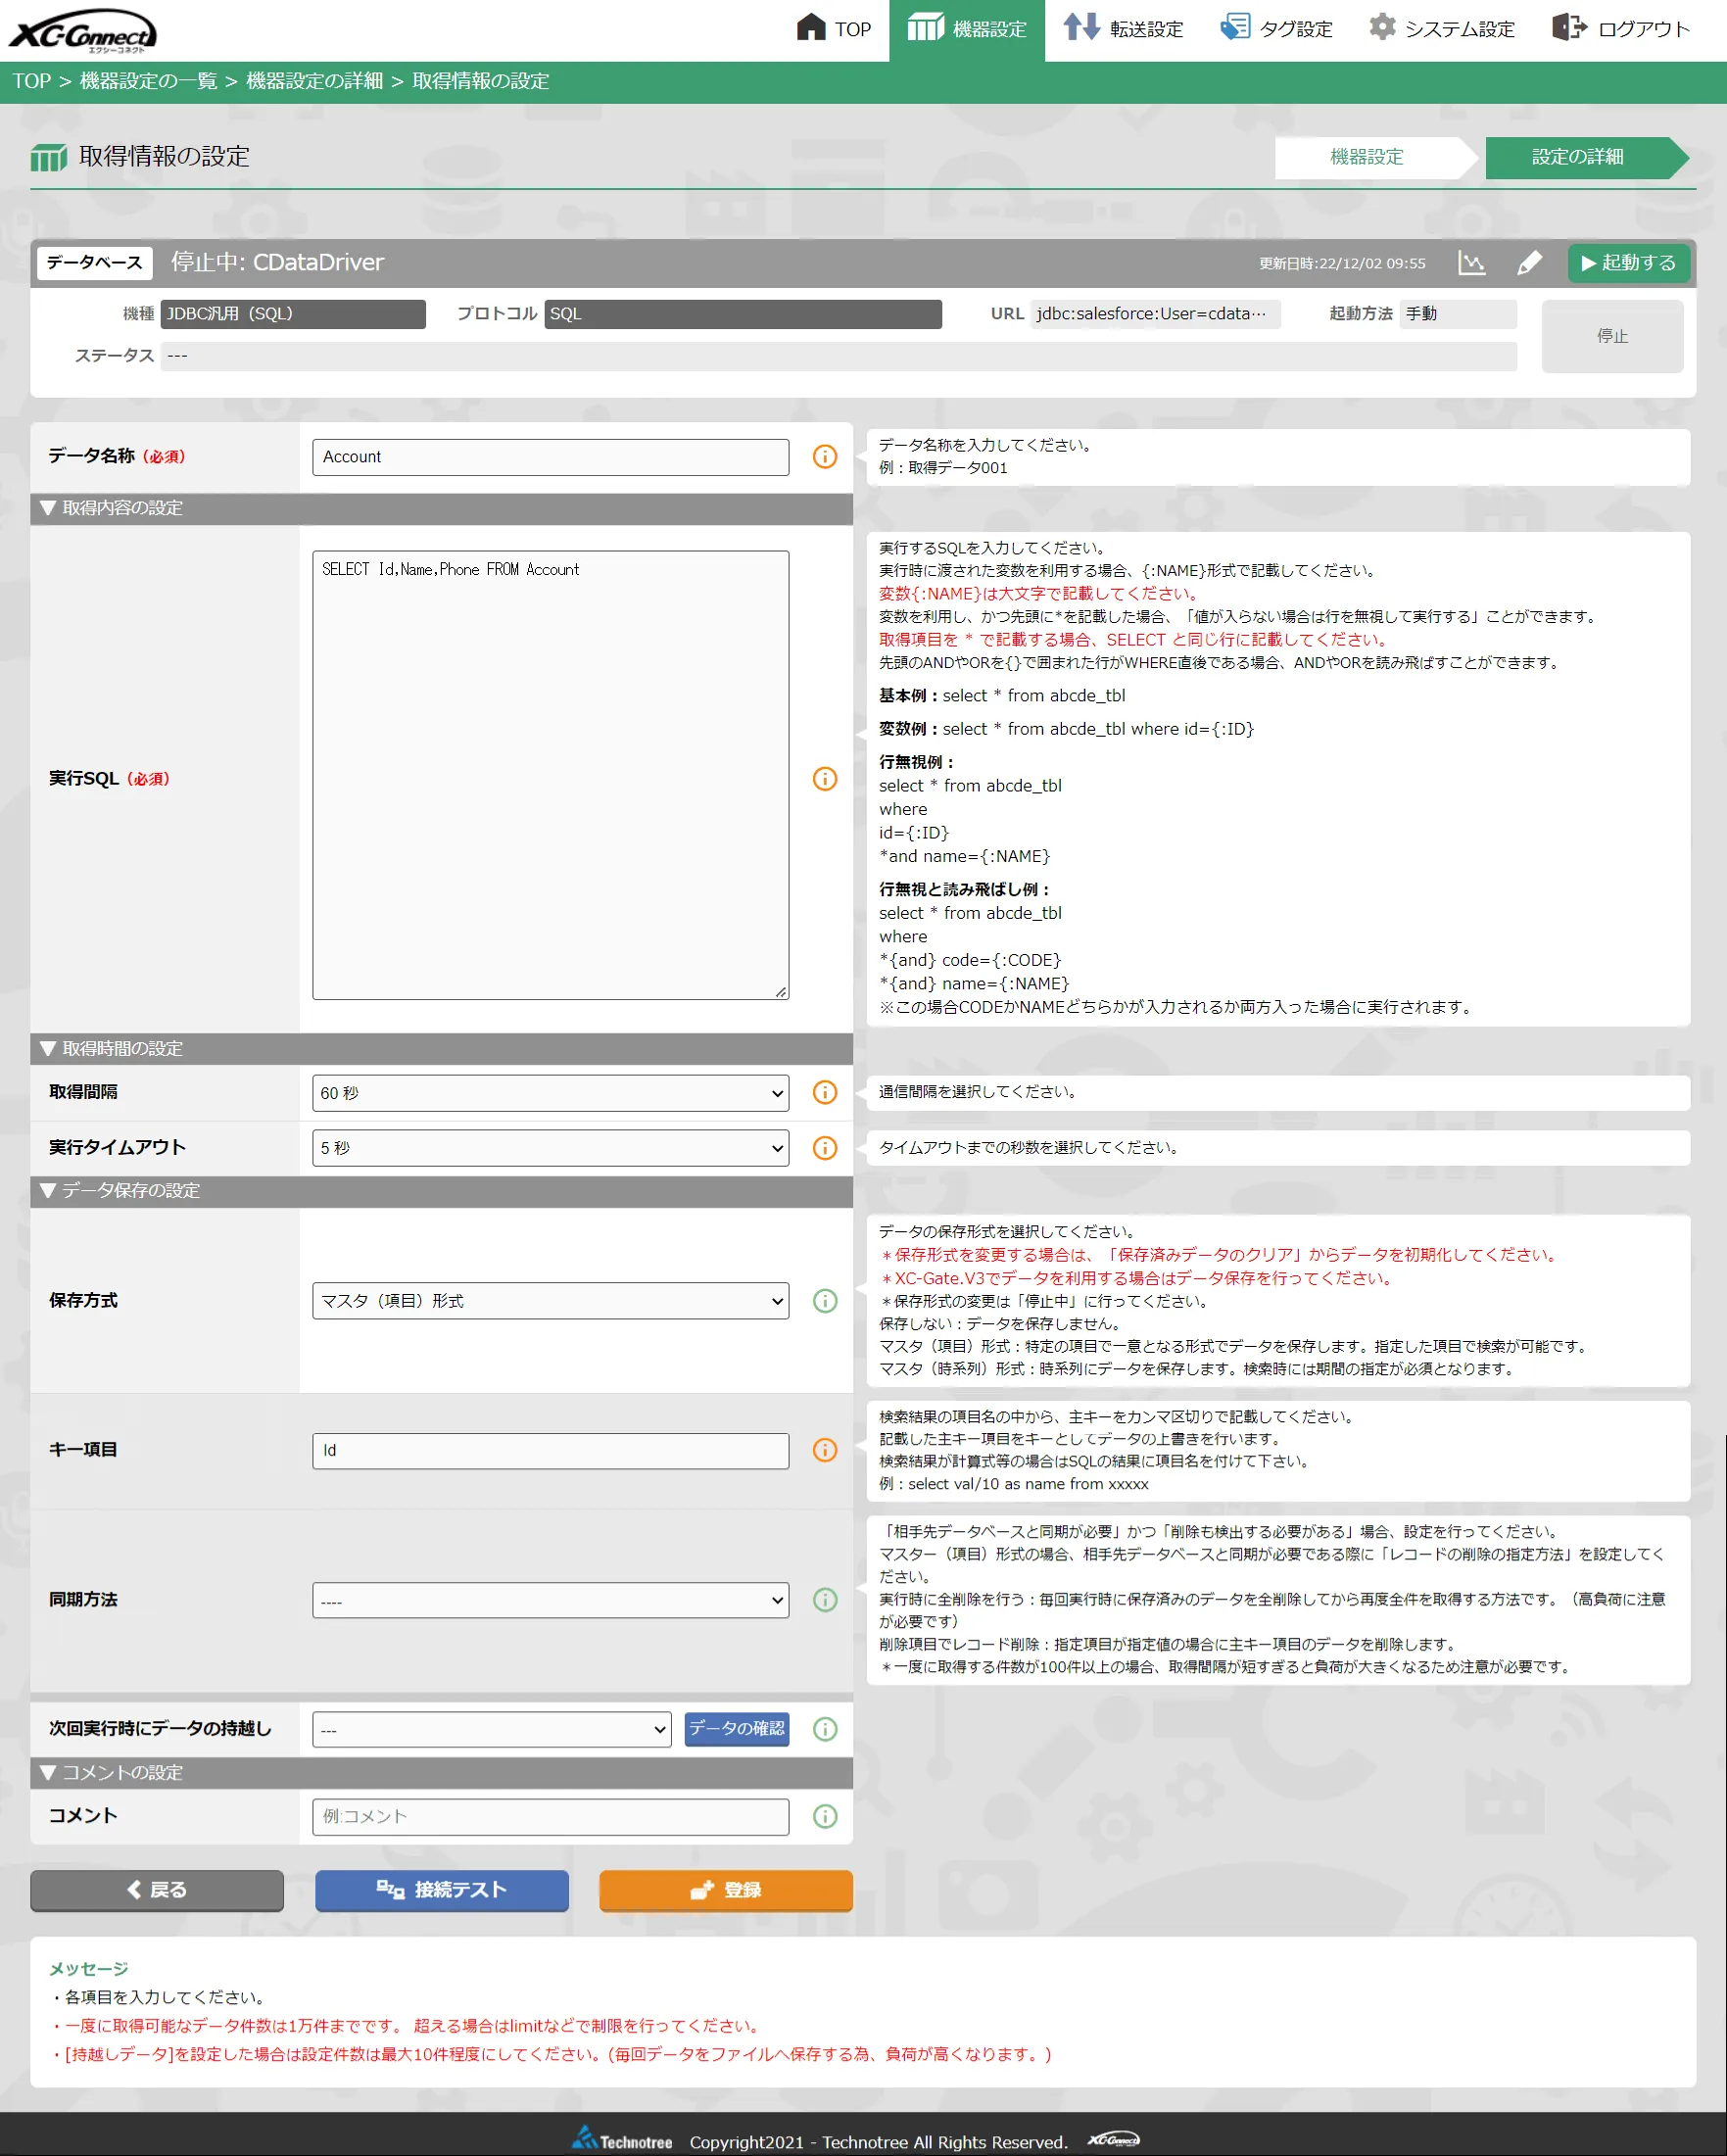Open the info icon beside データ名称

(x=824, y=457)
